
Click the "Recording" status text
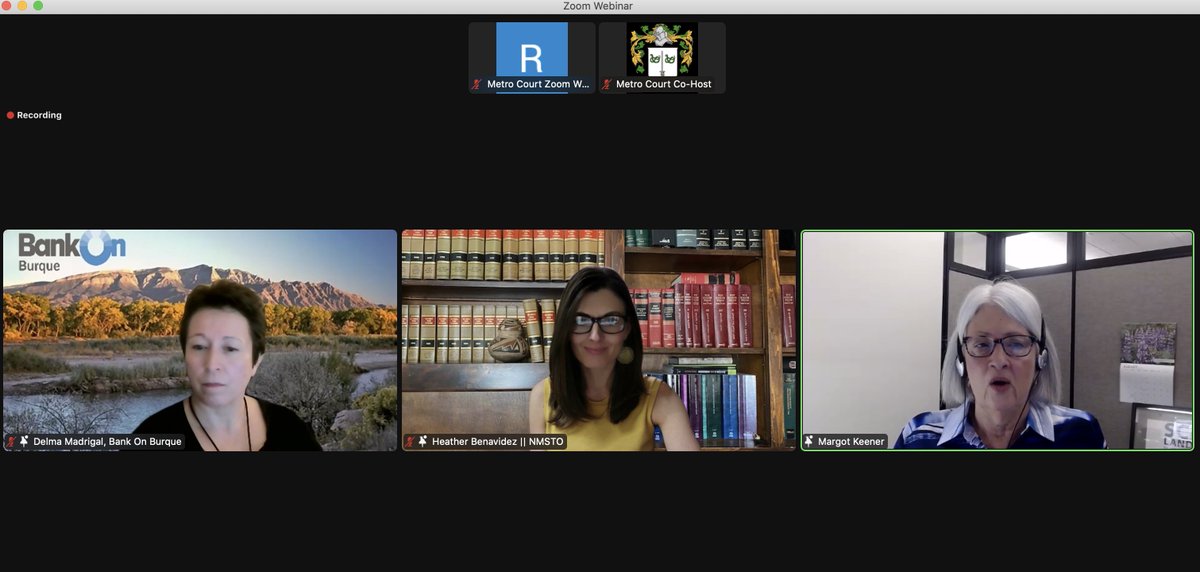tap(39, 115)
